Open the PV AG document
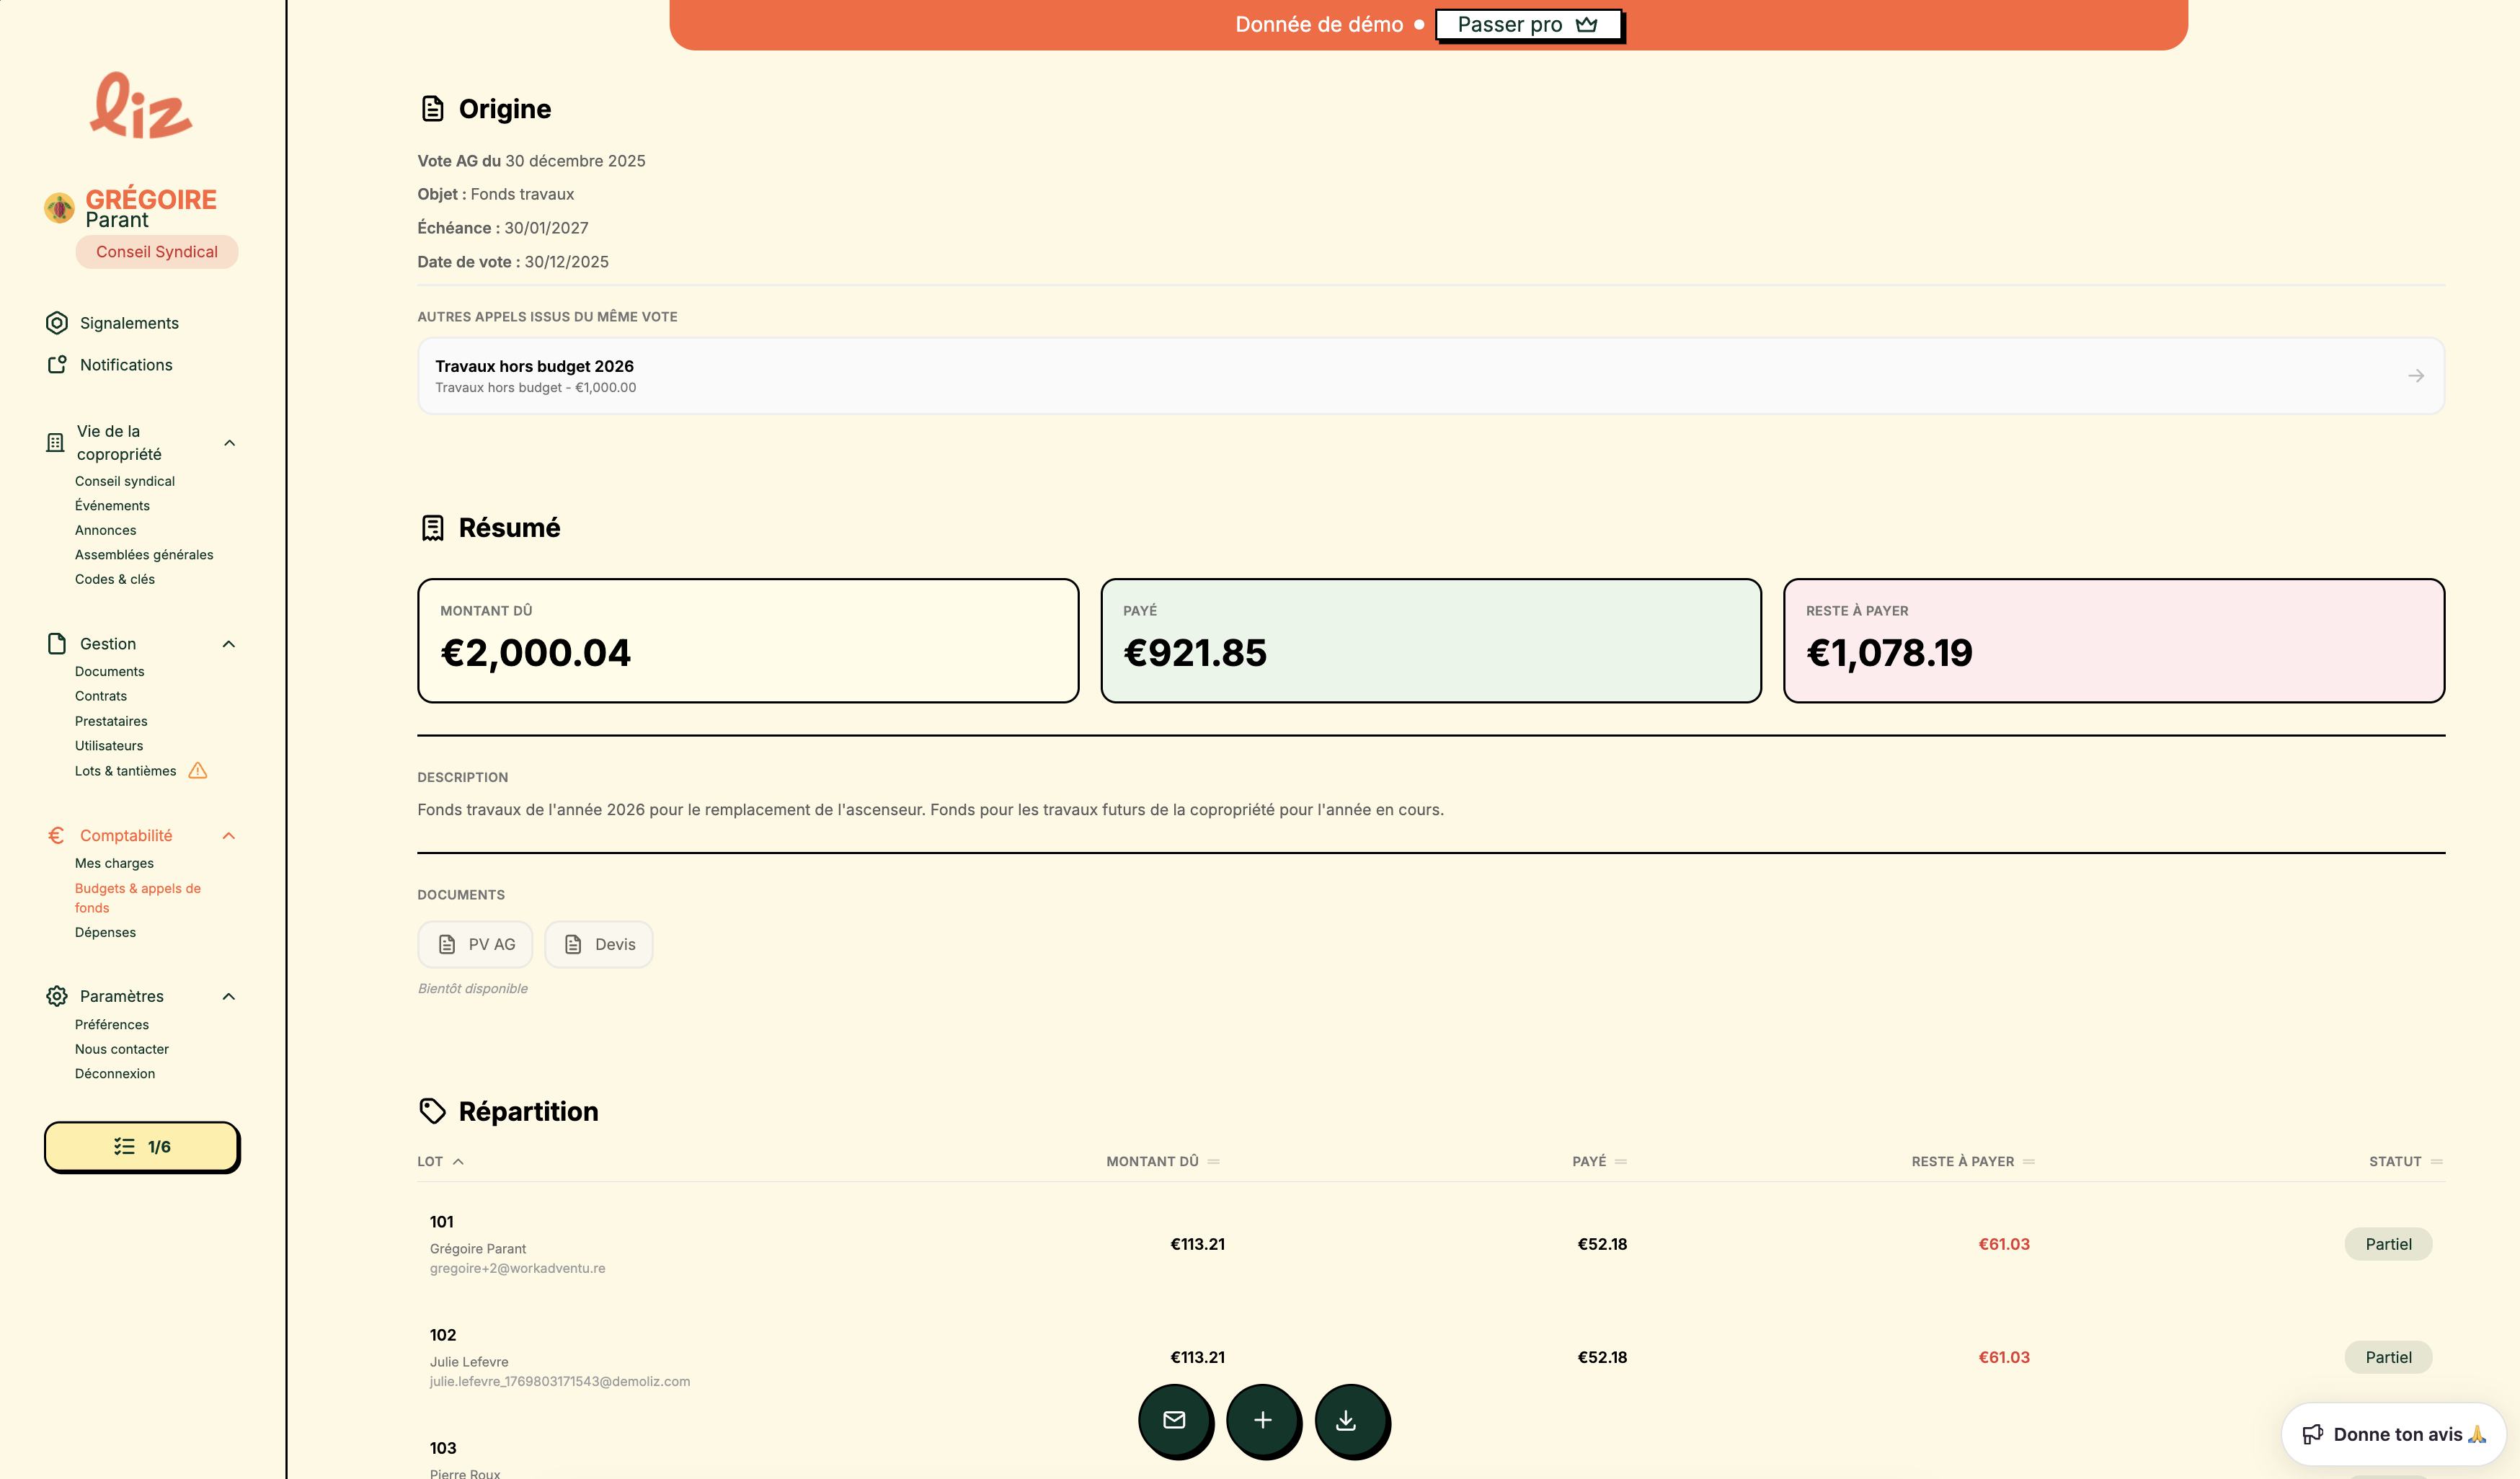 coord(475,944)
